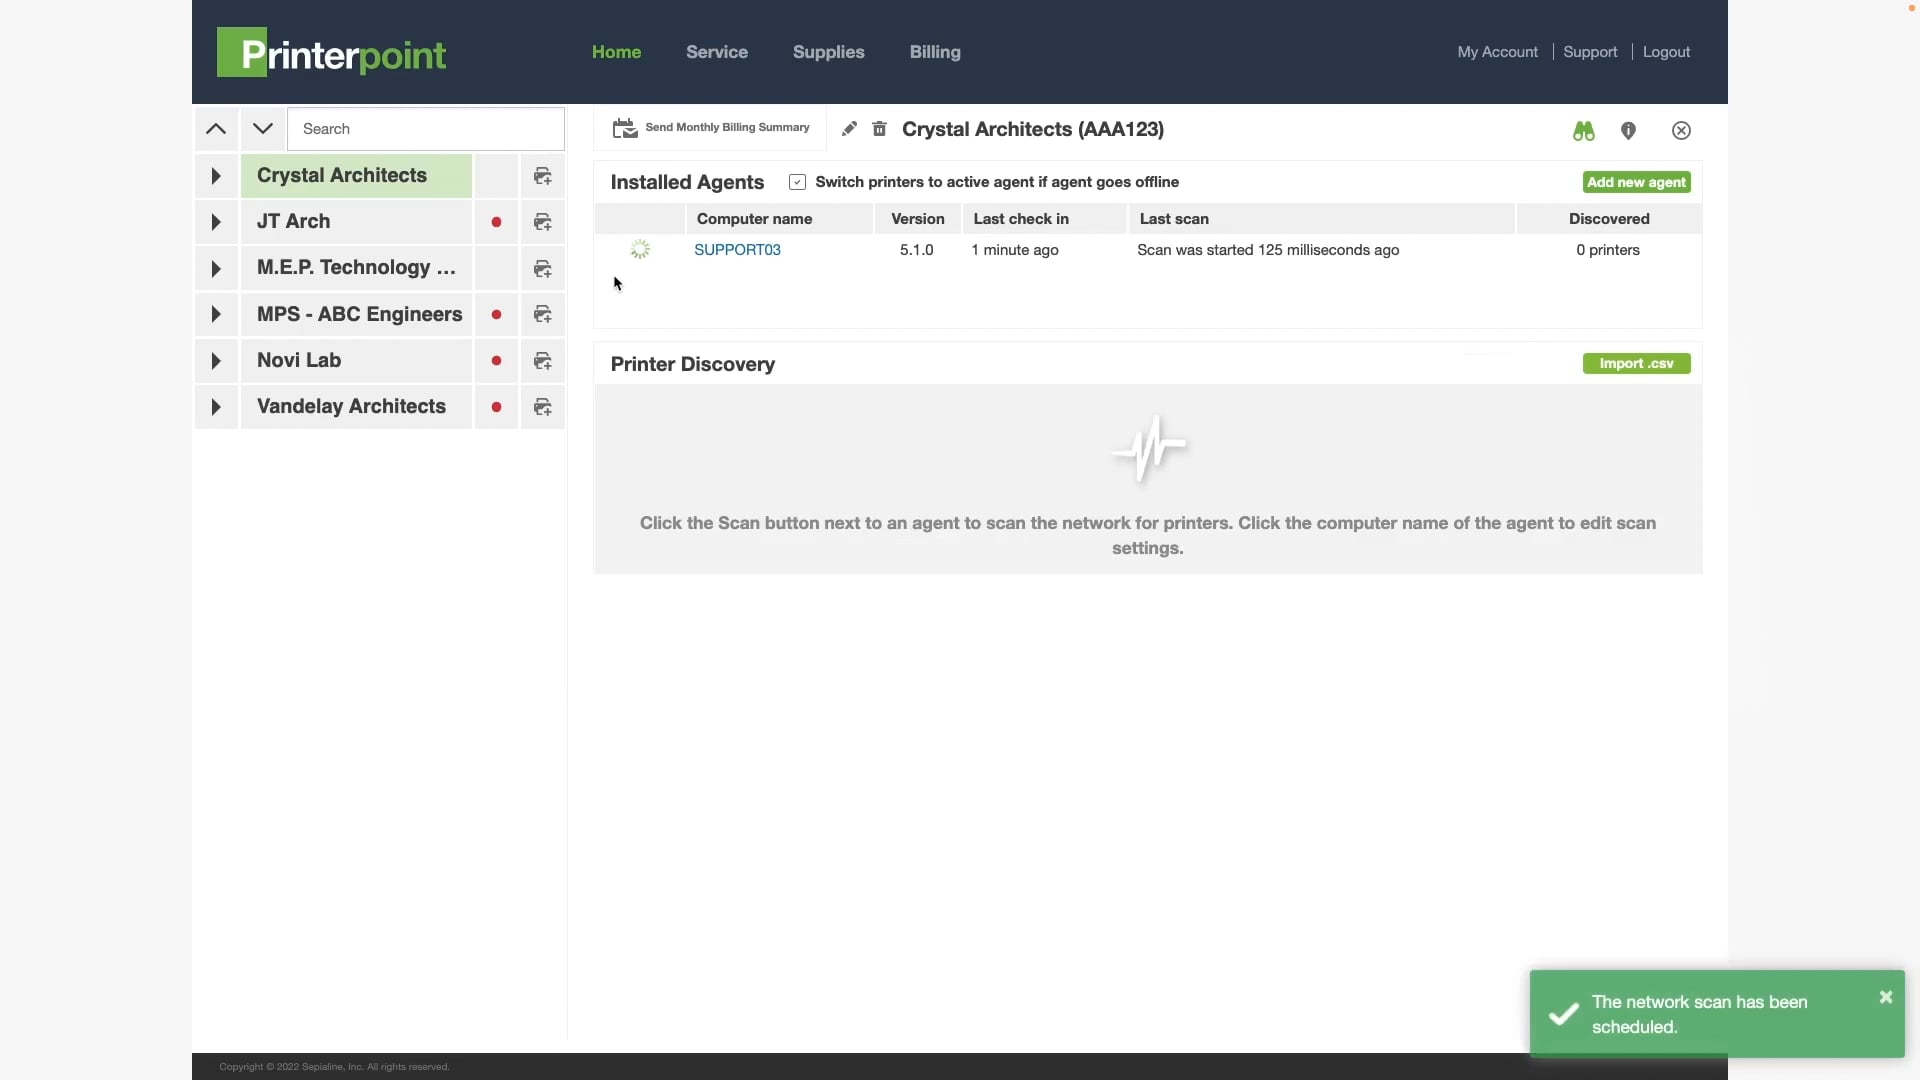Open My Account link
Screen dimensions: 1920x1080
(x=1497, y=52)
